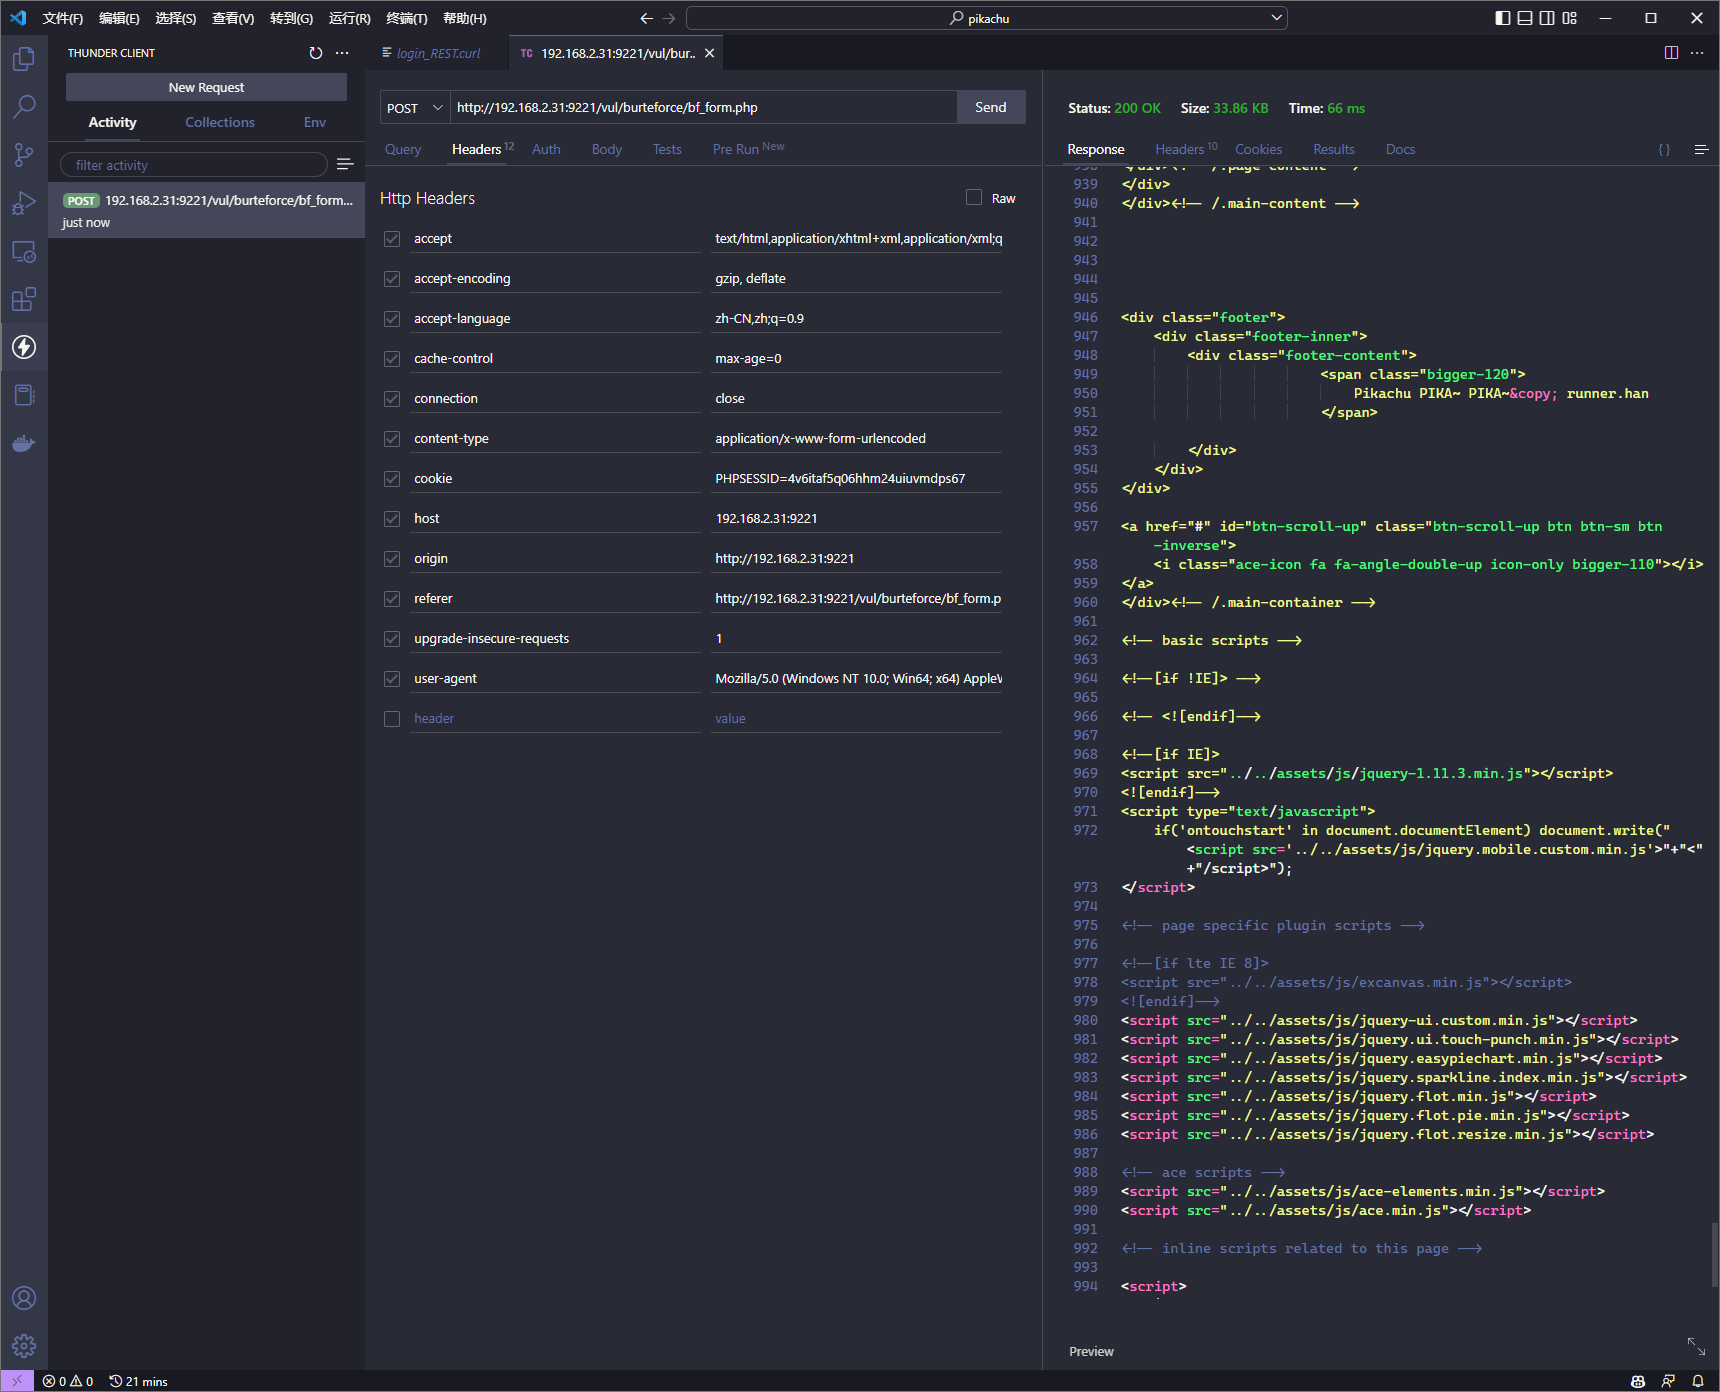
Task: Open the 运行(R) menu
Action: pos(349,18)
